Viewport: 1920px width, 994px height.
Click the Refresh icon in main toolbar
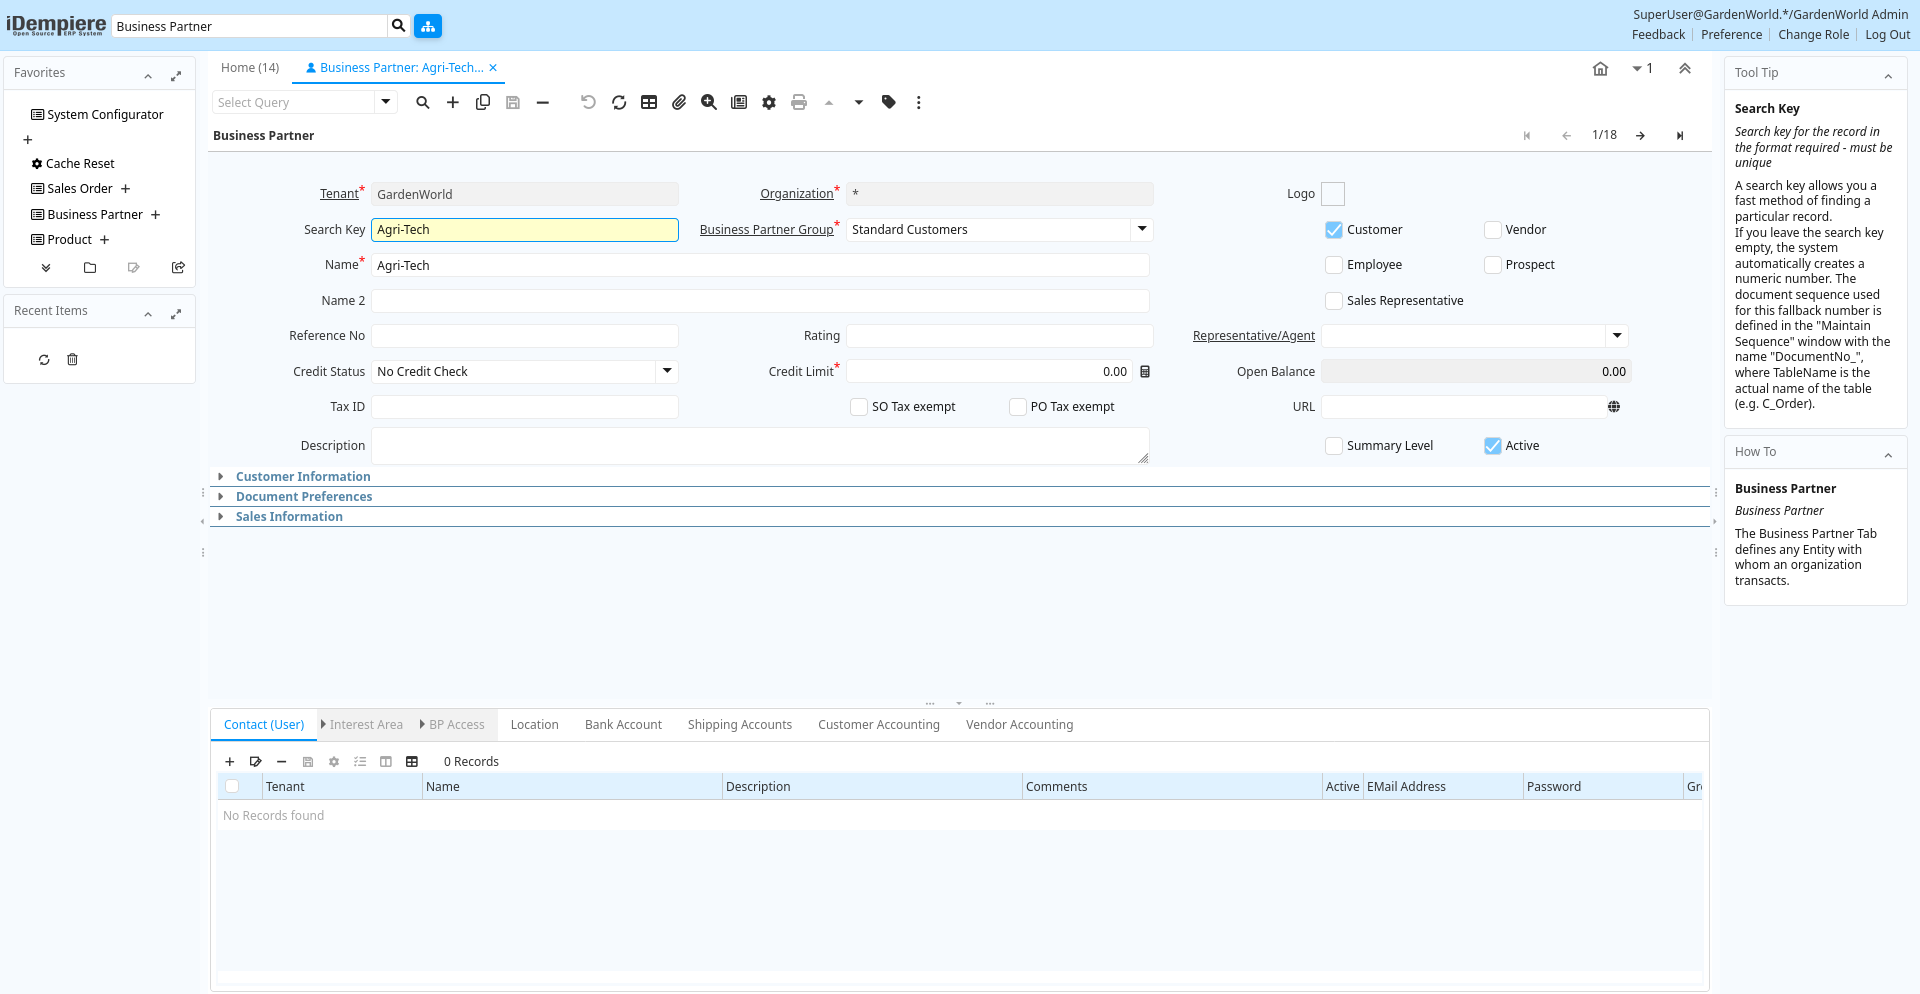(619, 102)
